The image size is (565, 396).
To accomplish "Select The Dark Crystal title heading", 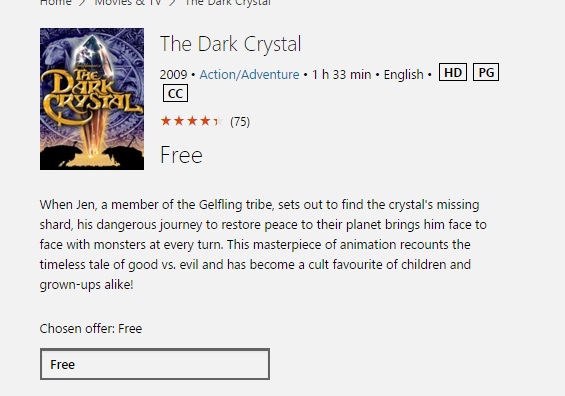I will (x=230, y=44).
